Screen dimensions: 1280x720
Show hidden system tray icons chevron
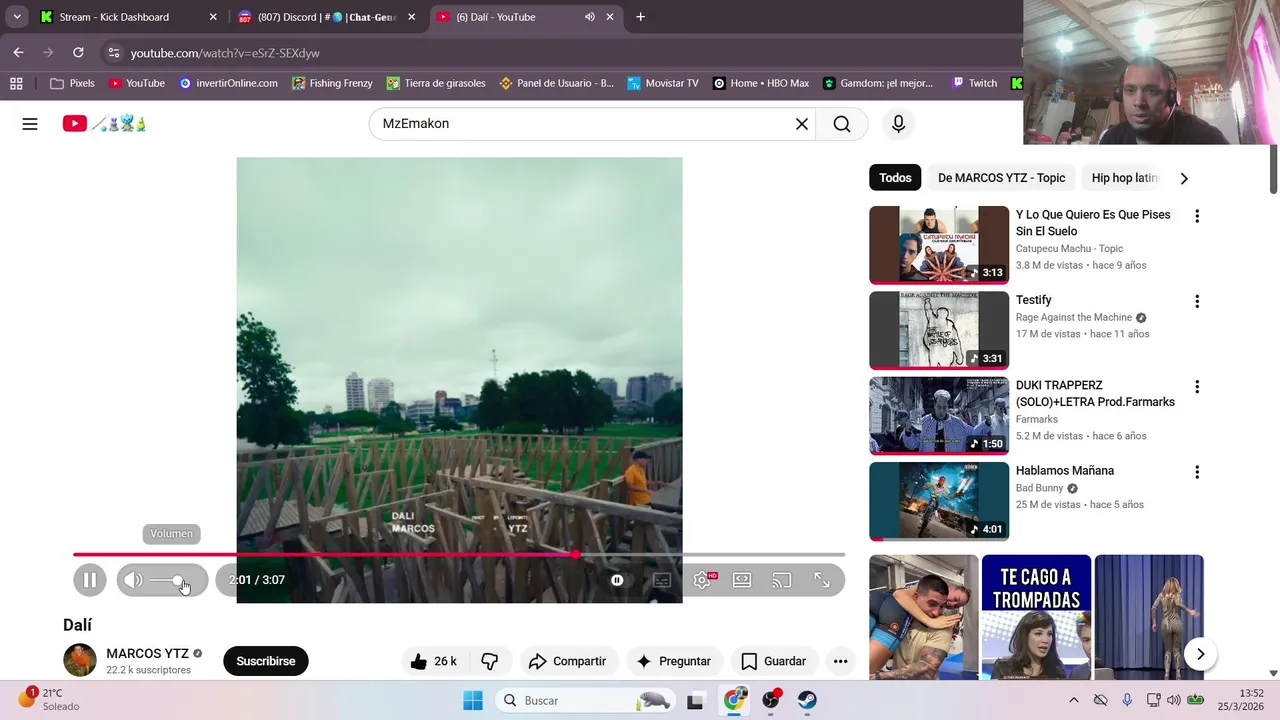(x=1074, y=700)
